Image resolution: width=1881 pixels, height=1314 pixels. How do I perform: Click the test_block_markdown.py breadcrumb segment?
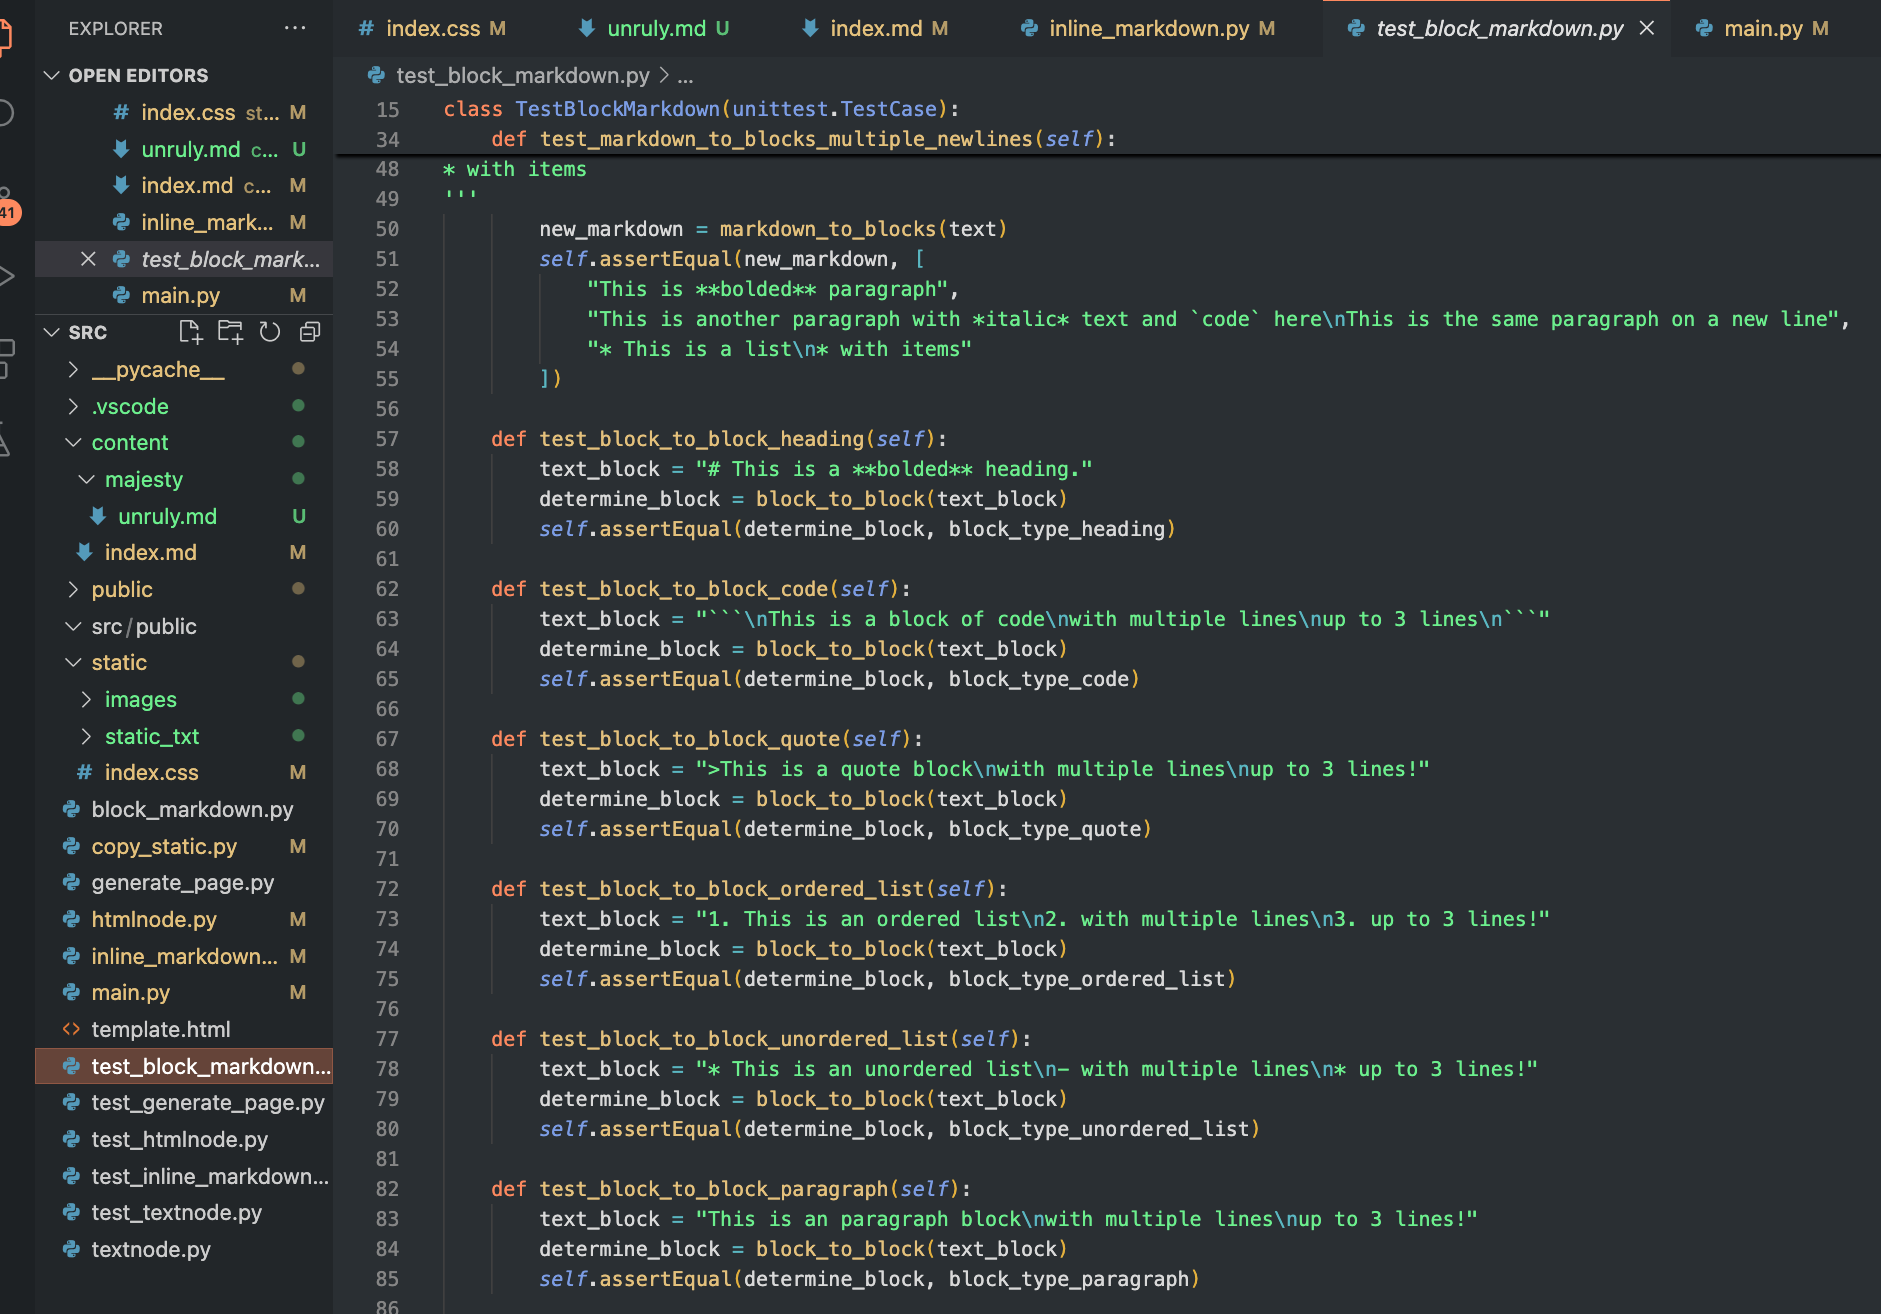(x=522, y=75)
